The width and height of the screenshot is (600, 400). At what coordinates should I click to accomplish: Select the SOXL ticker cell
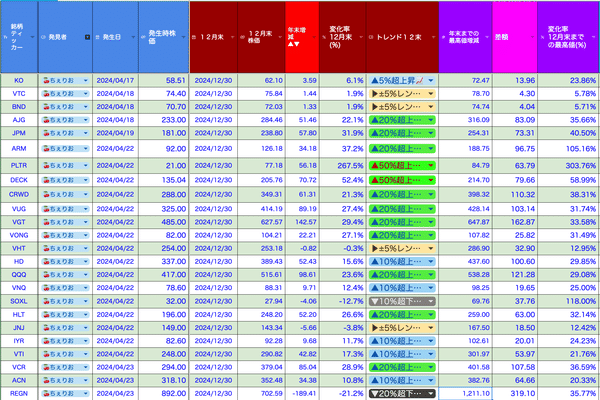(x=19, y=301)
